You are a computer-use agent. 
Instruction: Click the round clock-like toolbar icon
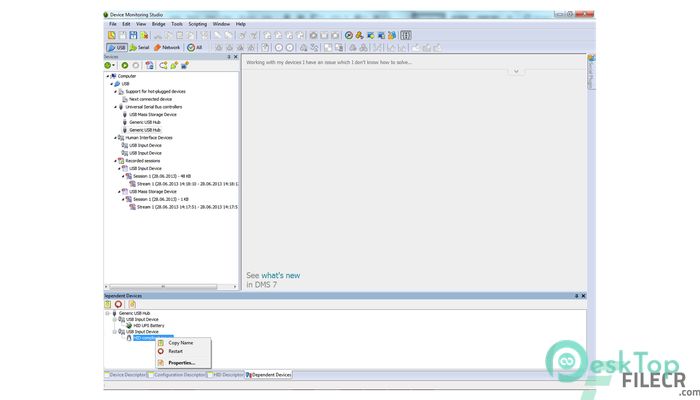click(349, 35)
